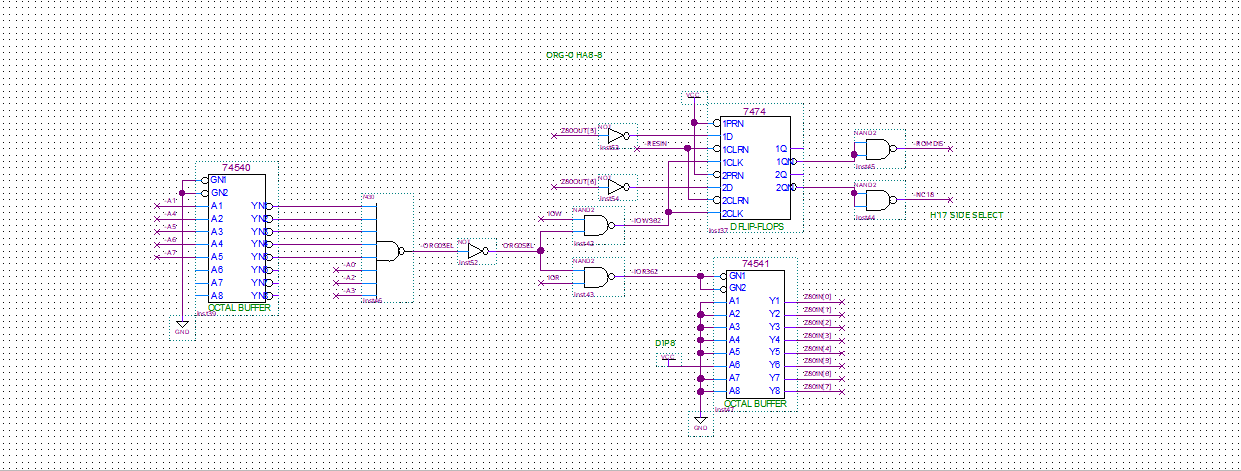The height and width of the screenshot is (471, 1241).
Task: Click the Z80OUT[3] input label
Action: pos(578,131)
